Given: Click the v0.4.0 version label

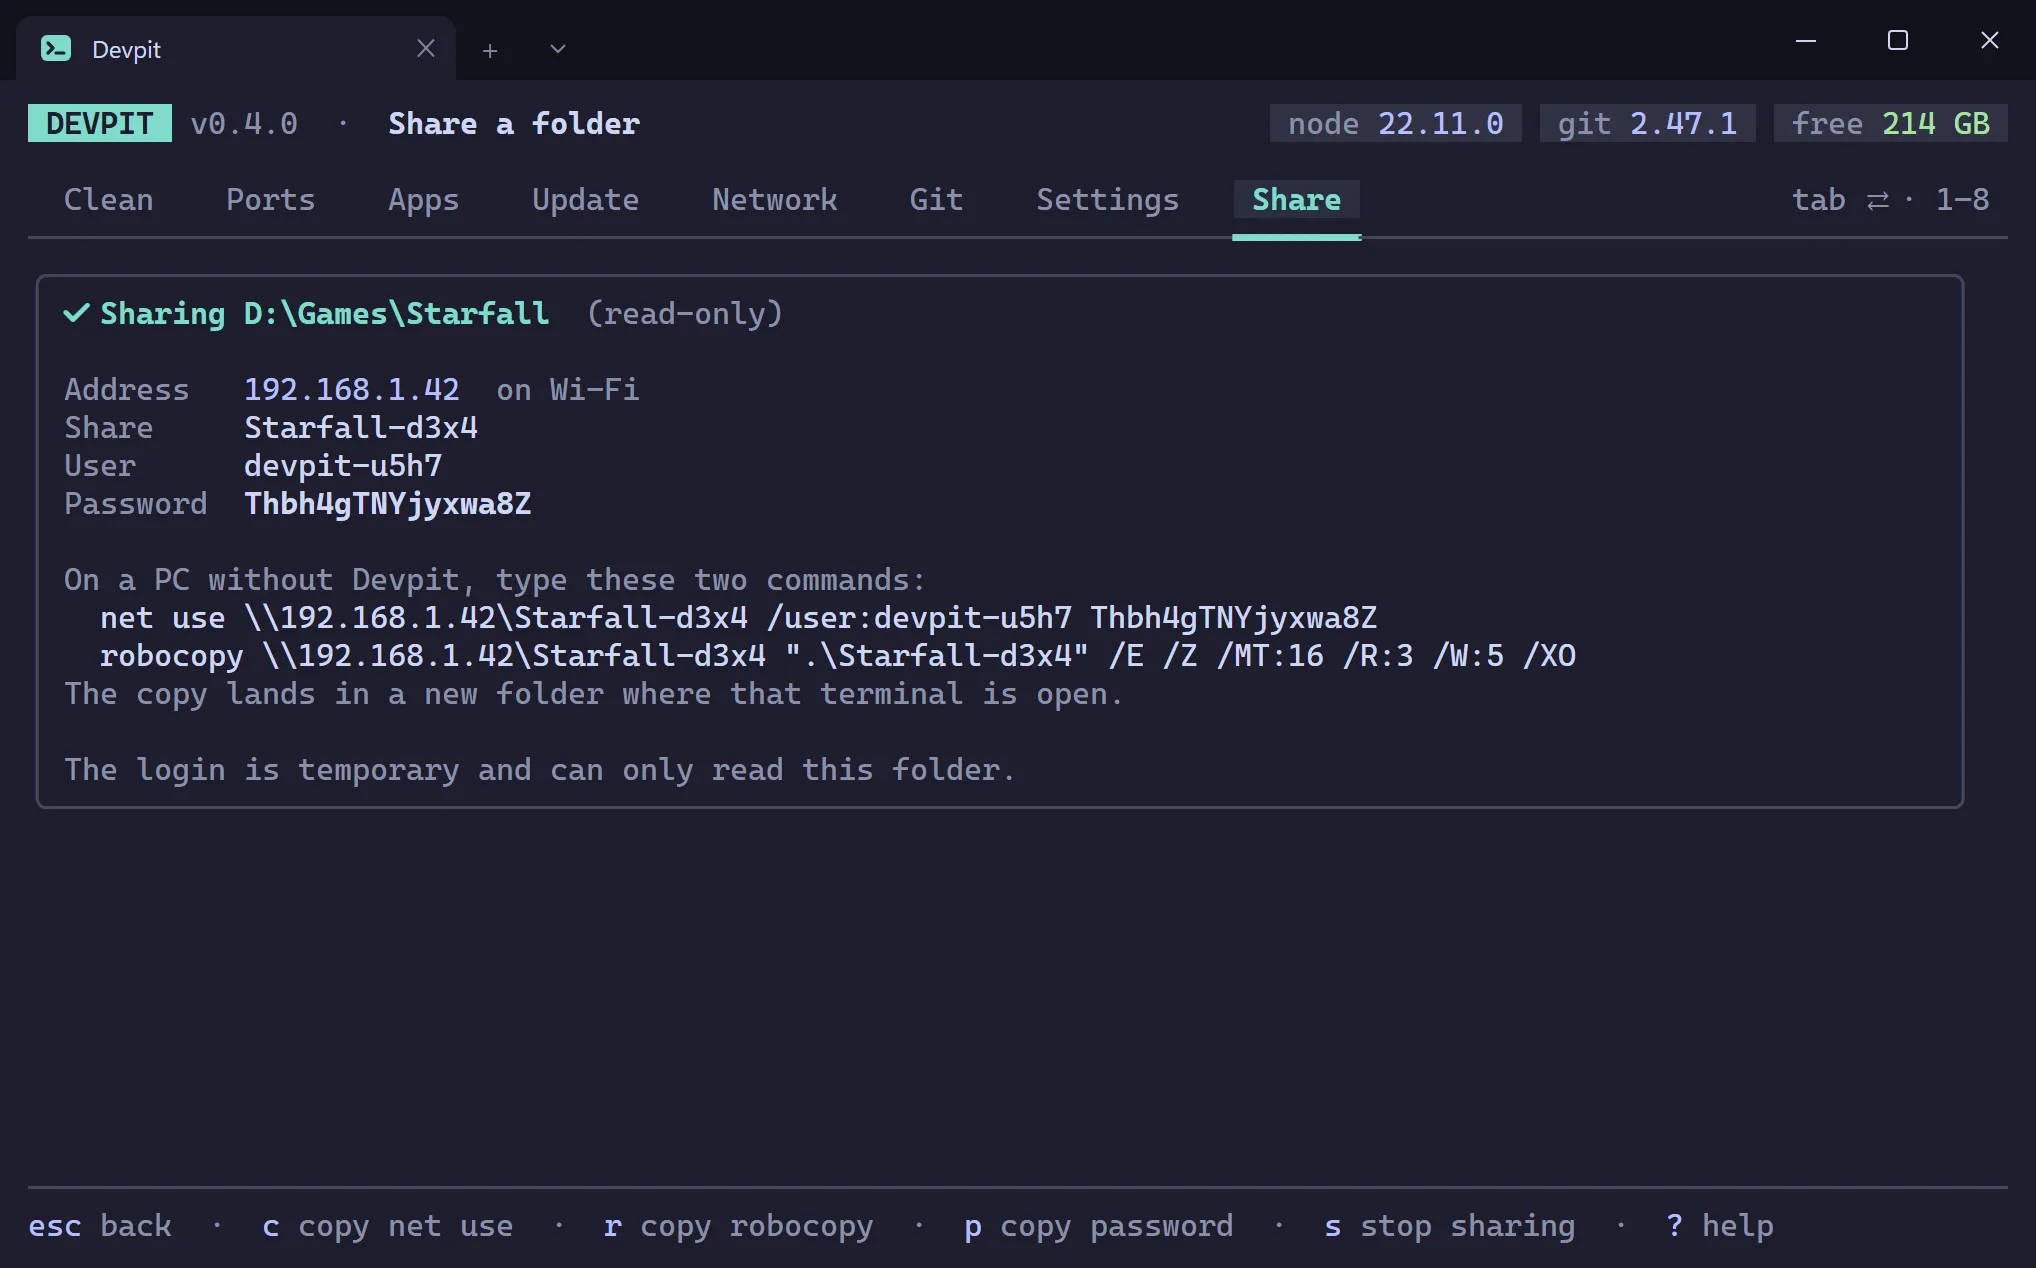Looking at the screenshot, I should pos(244,123).
